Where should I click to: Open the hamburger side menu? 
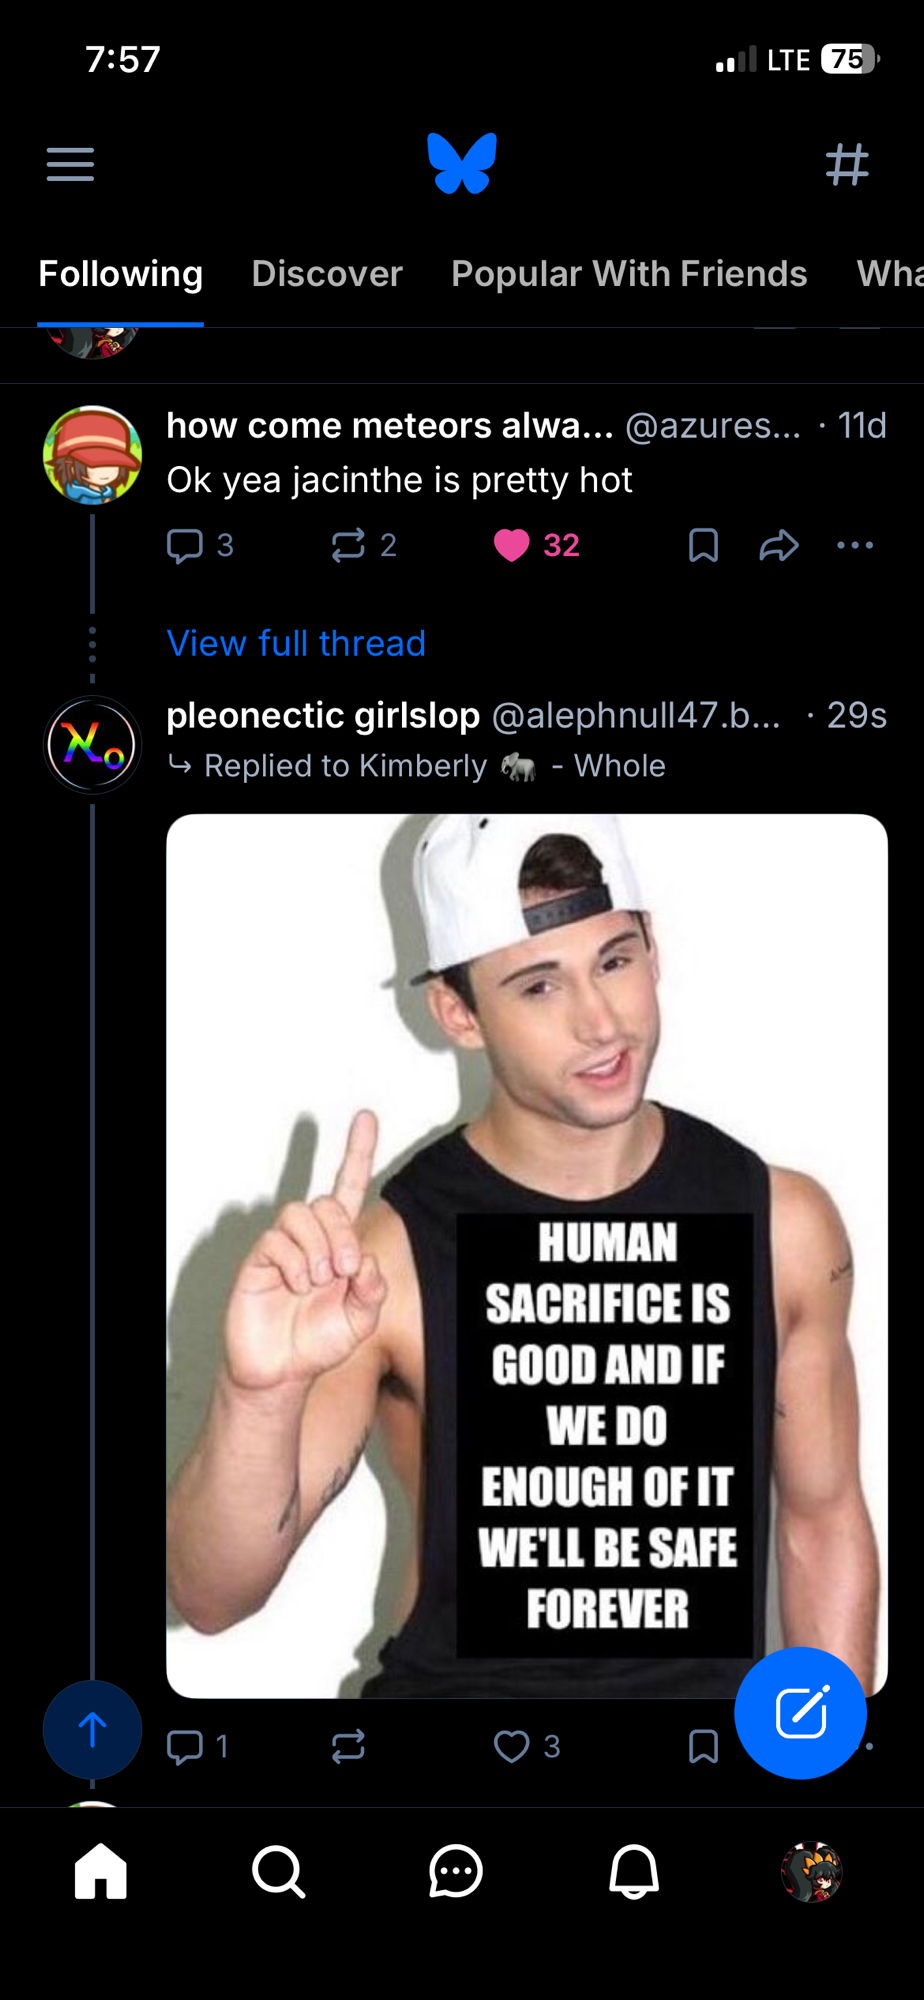pyautogui.click(x=70, y=165)
